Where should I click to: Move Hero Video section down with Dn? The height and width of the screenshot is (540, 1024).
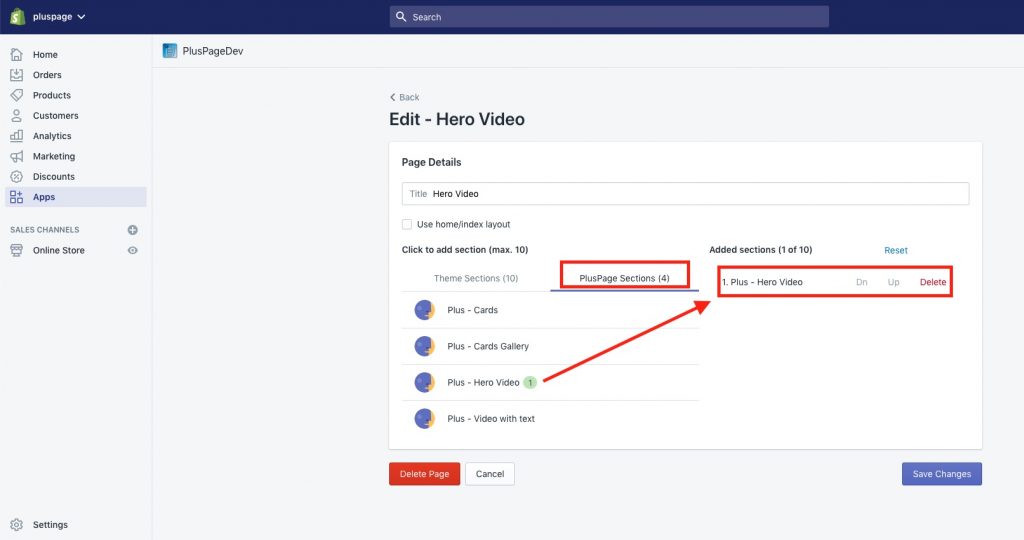point(861,282)
